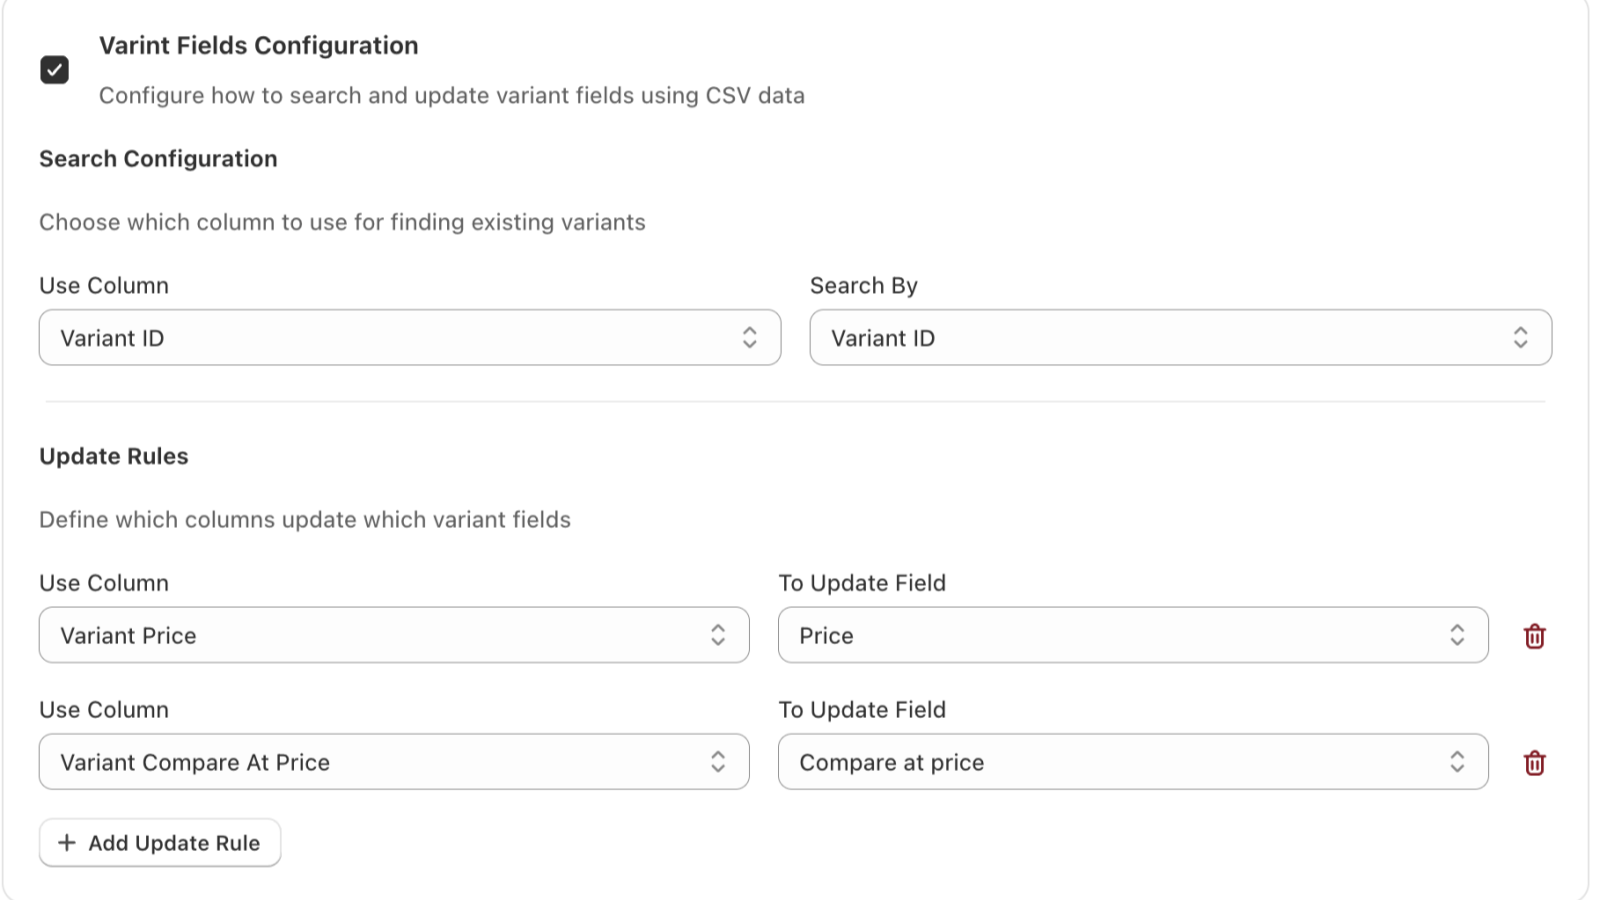This screenshot has height=900, width=1600.
Task: Click chevron arrows on search Use Column selector
Action: (749, 338)
